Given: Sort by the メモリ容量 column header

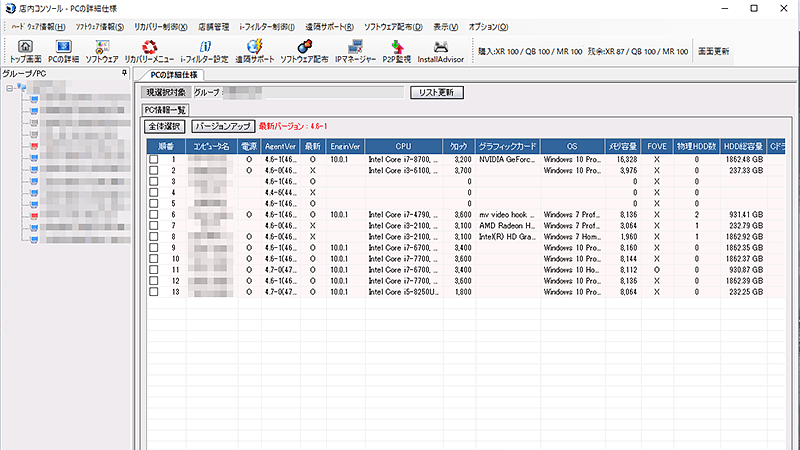Looking at the screenshot, I should 623,146.
